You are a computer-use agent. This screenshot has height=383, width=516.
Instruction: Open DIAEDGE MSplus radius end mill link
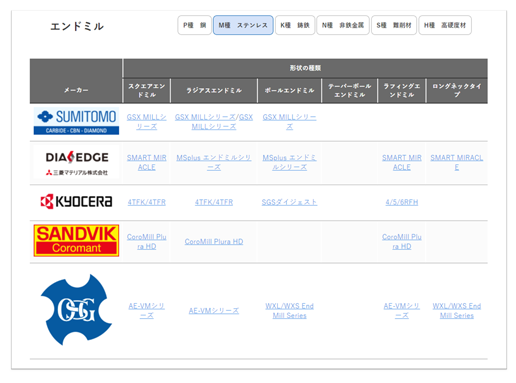pyautogui.click(x=214, y=162)
